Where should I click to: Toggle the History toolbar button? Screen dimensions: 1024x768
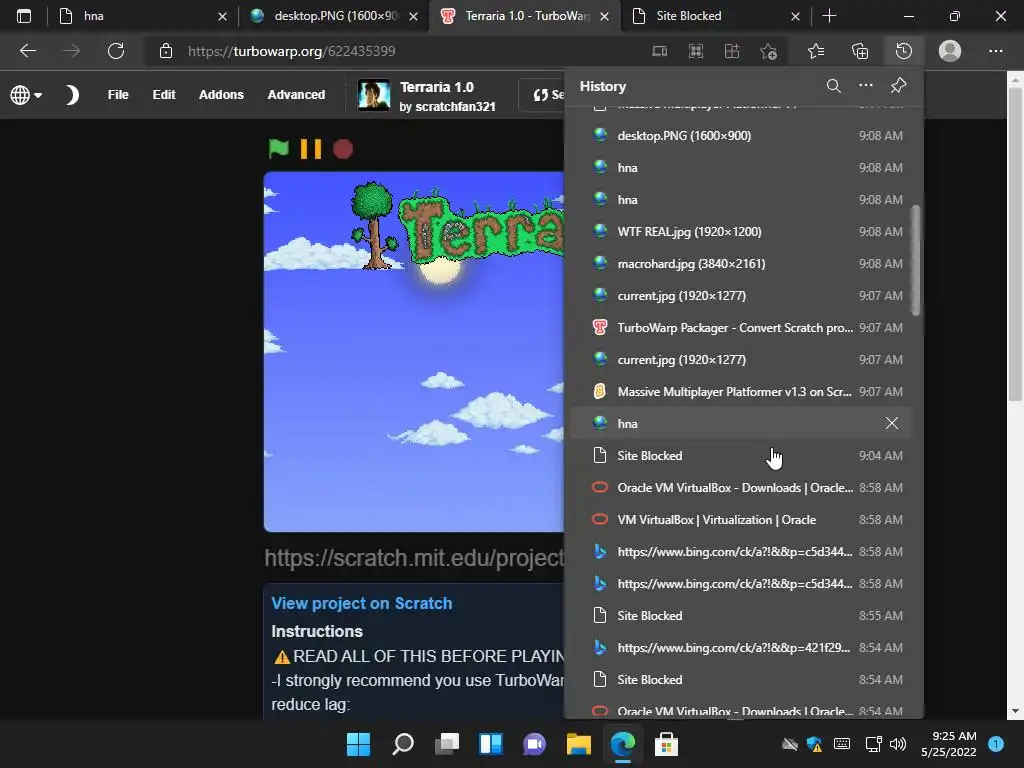[x=904, y=51]
